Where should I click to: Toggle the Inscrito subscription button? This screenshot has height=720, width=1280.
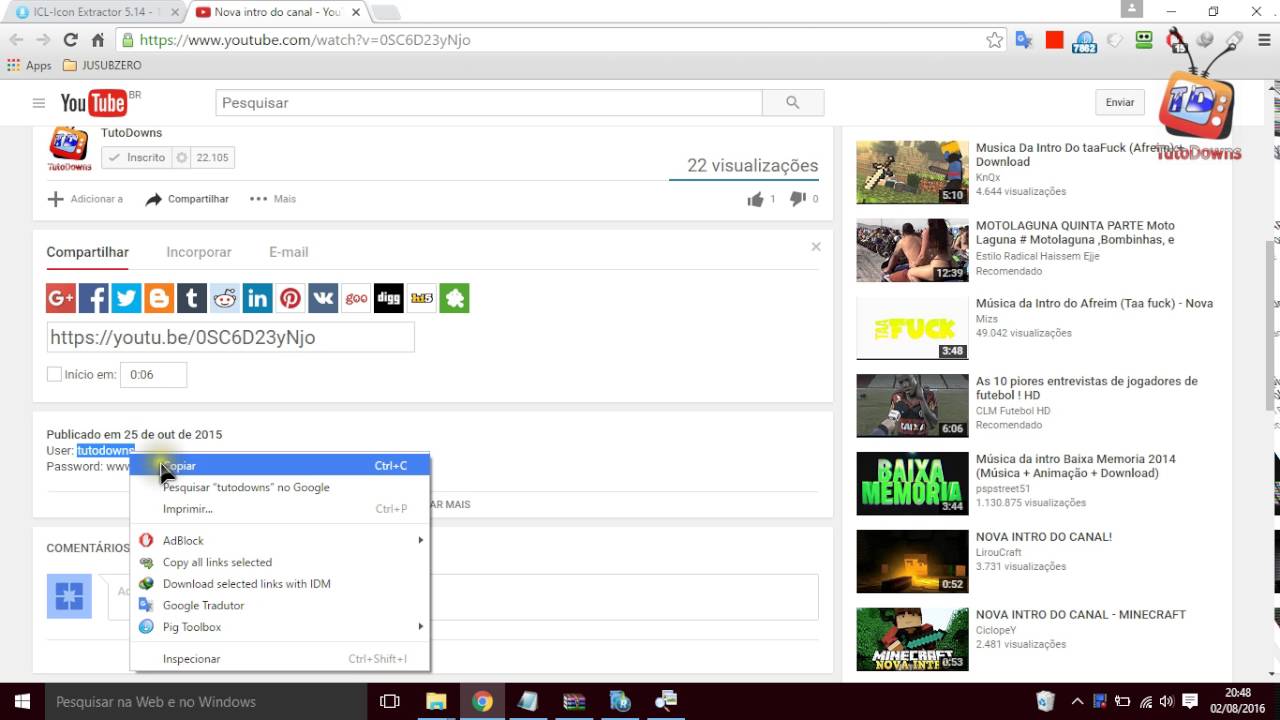point(136,158)
